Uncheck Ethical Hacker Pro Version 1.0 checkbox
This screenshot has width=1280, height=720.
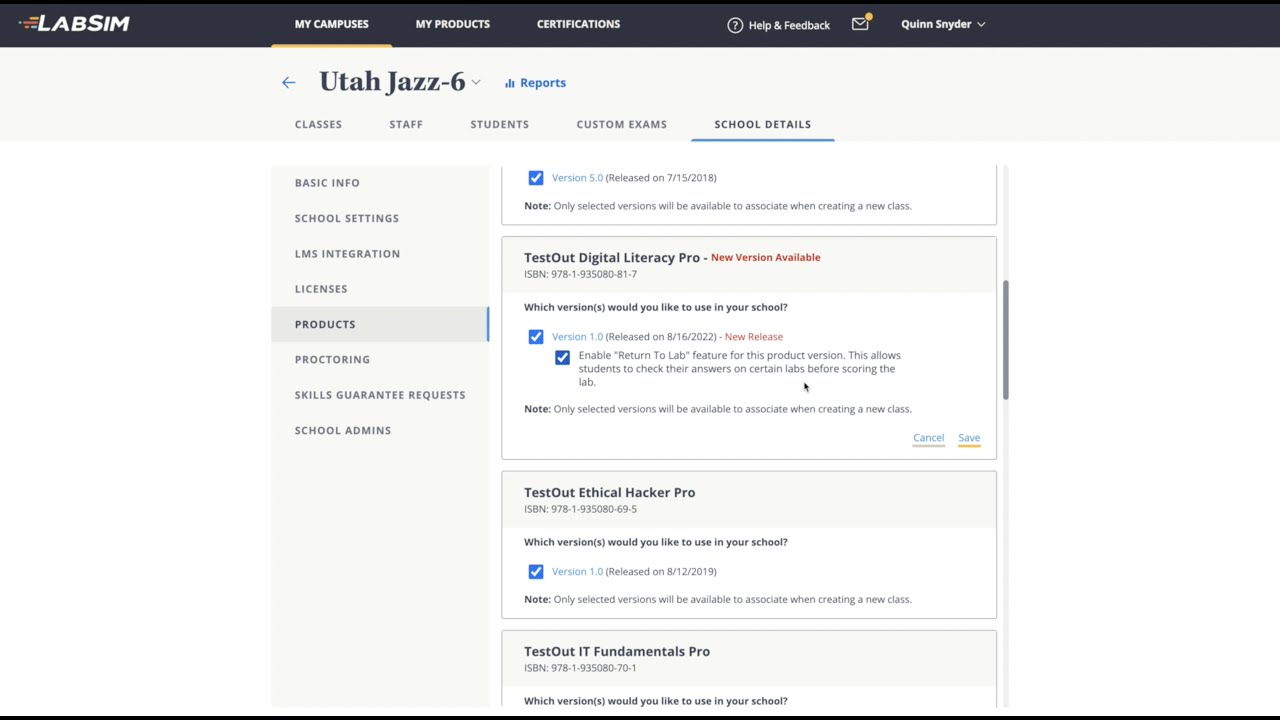(536, 572)
